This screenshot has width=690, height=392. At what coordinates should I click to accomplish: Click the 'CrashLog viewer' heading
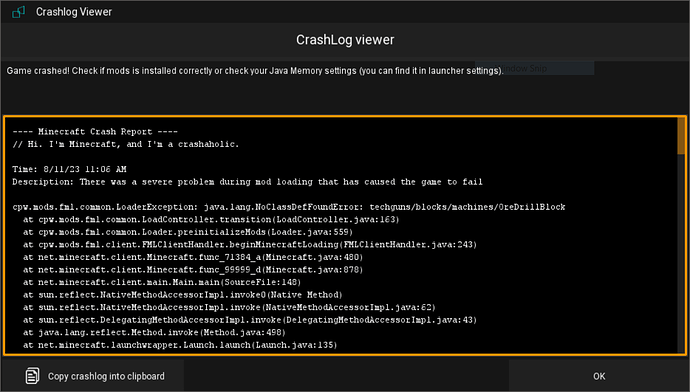pyautogui.click(x=345, y=40)
